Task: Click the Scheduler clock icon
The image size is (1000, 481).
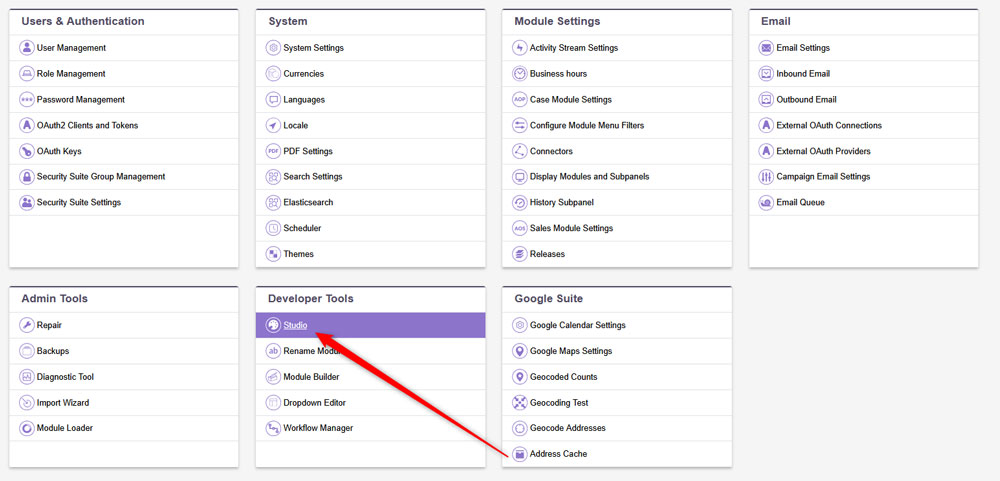Action: pos(273,228)
